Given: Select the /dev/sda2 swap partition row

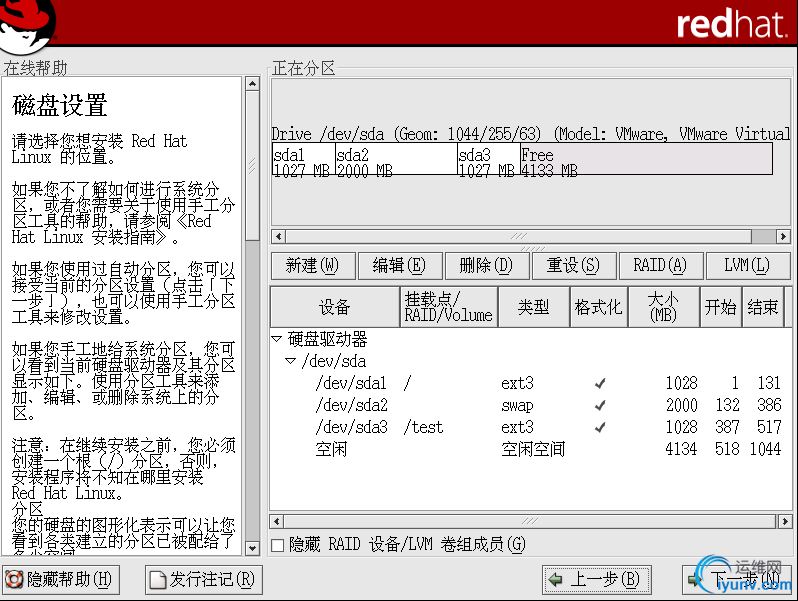Looking at the screenshot, I should pos(530,406).
